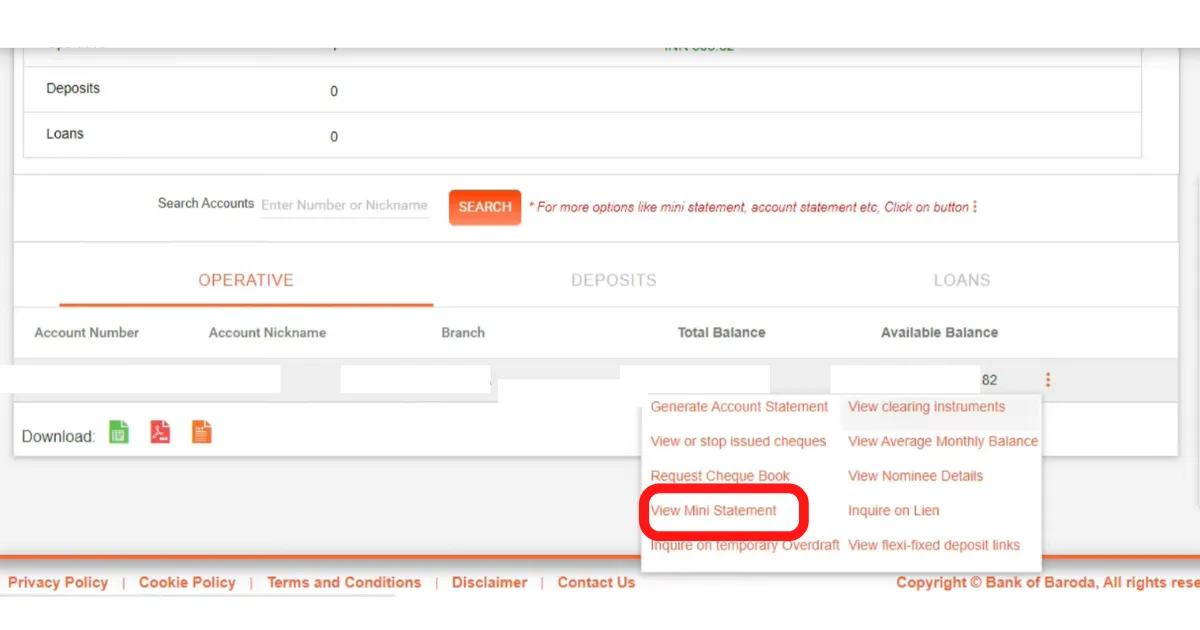Select Inquire on temporary Overdraft
This screenshot has width=1200, height=630.
tap(745, 545)
